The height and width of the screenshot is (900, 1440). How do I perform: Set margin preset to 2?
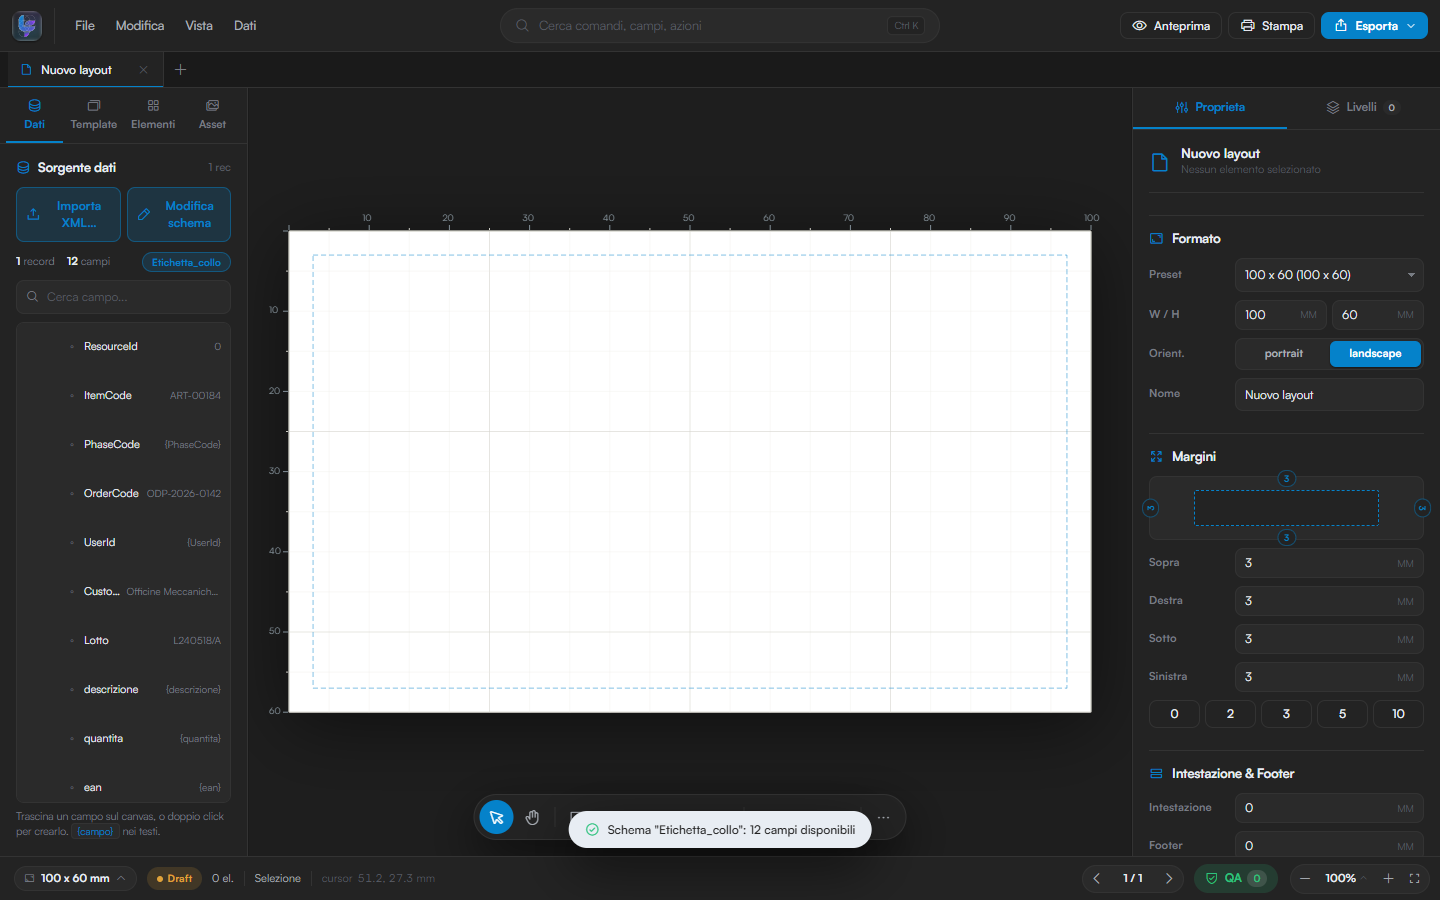[x=1230, y=714]
